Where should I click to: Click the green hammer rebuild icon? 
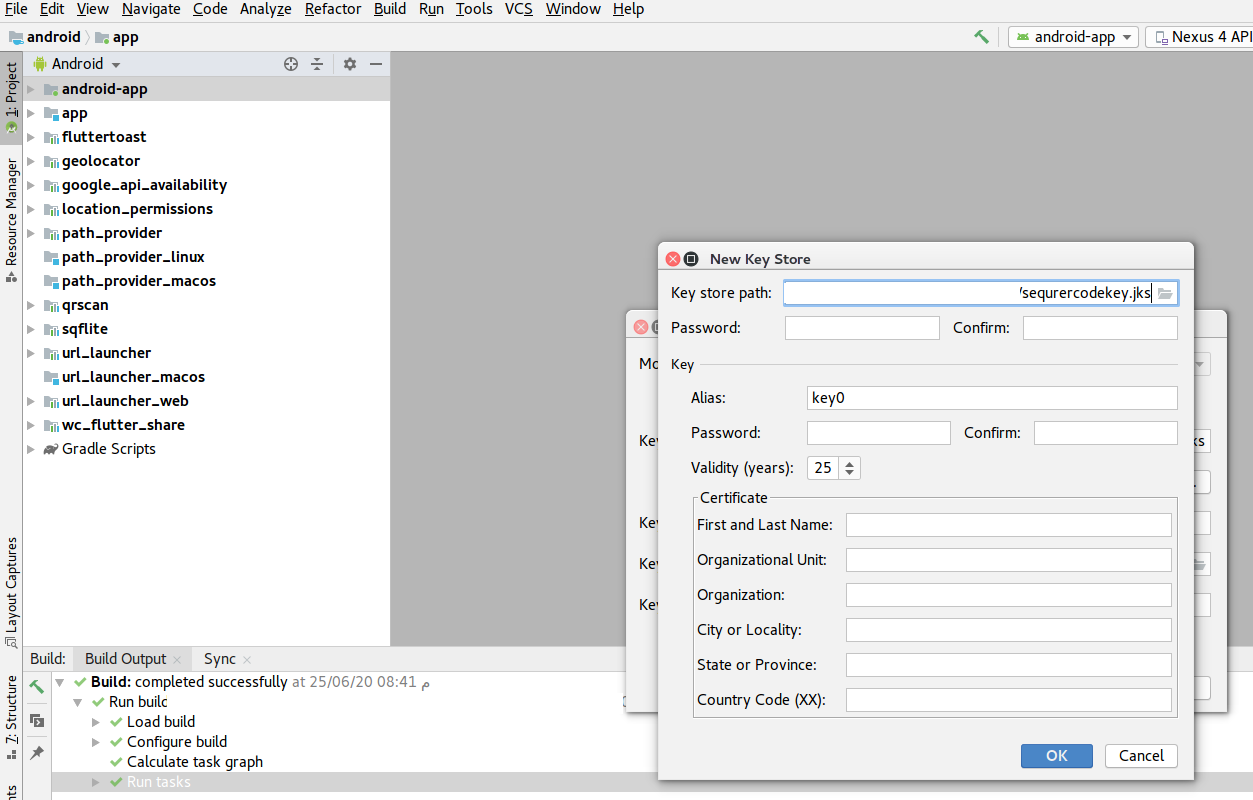[981, 36]
